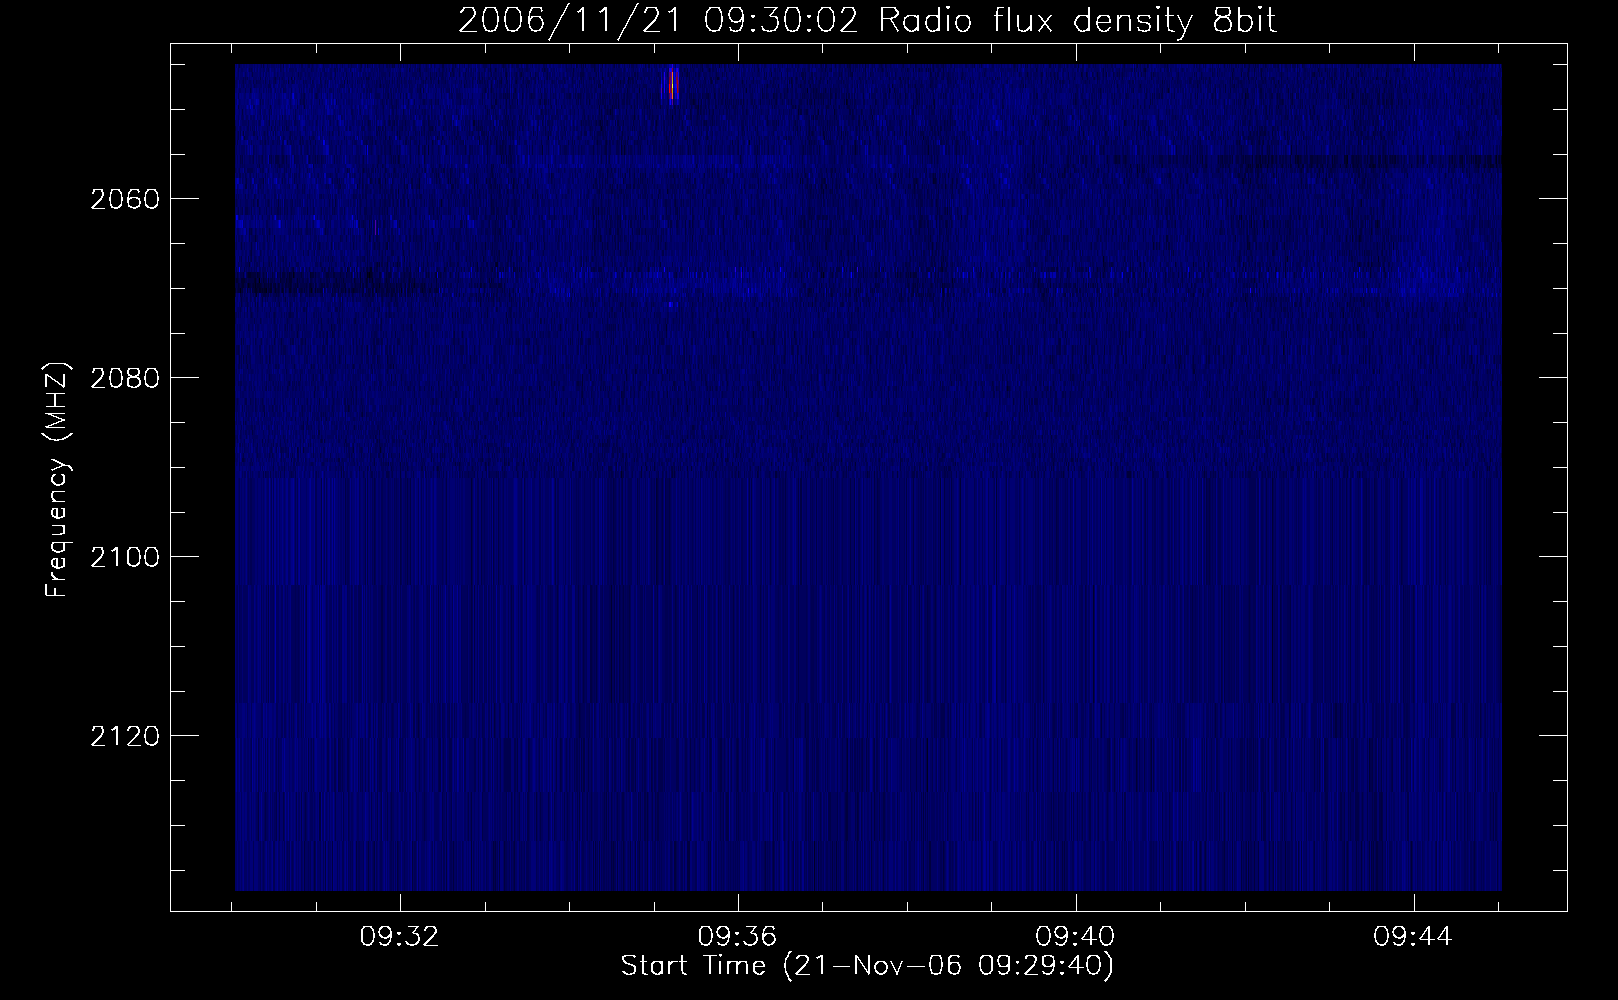Click the 09:40 time tick label
The height and width of the screenshot is (1000, 1618).
1076,937
